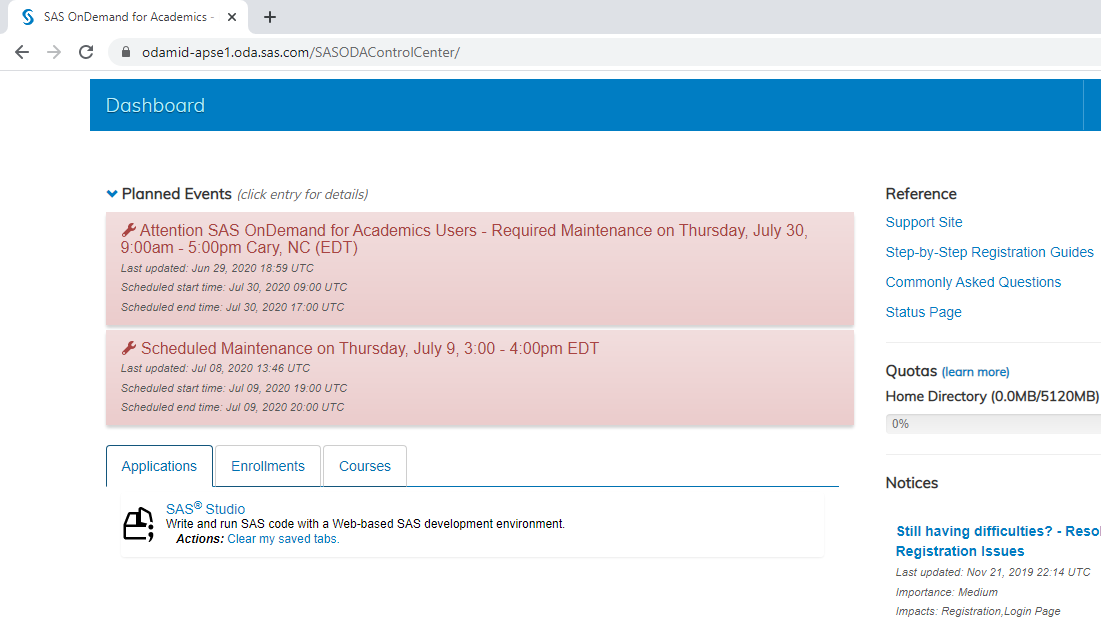Image resolution: width=1101 pixels, height=620 pixels.
Task: Click 'Importance: Medium' text
Action: click(947, 592)
